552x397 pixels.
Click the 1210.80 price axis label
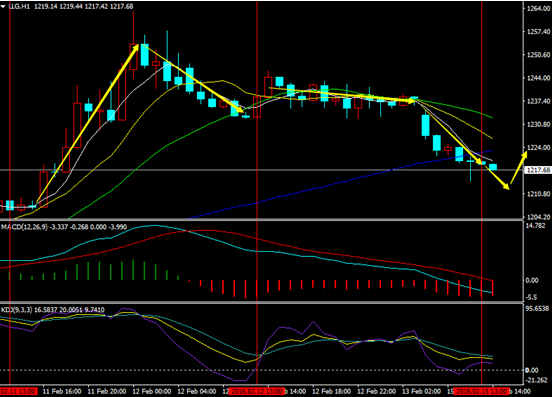point(539,194)
